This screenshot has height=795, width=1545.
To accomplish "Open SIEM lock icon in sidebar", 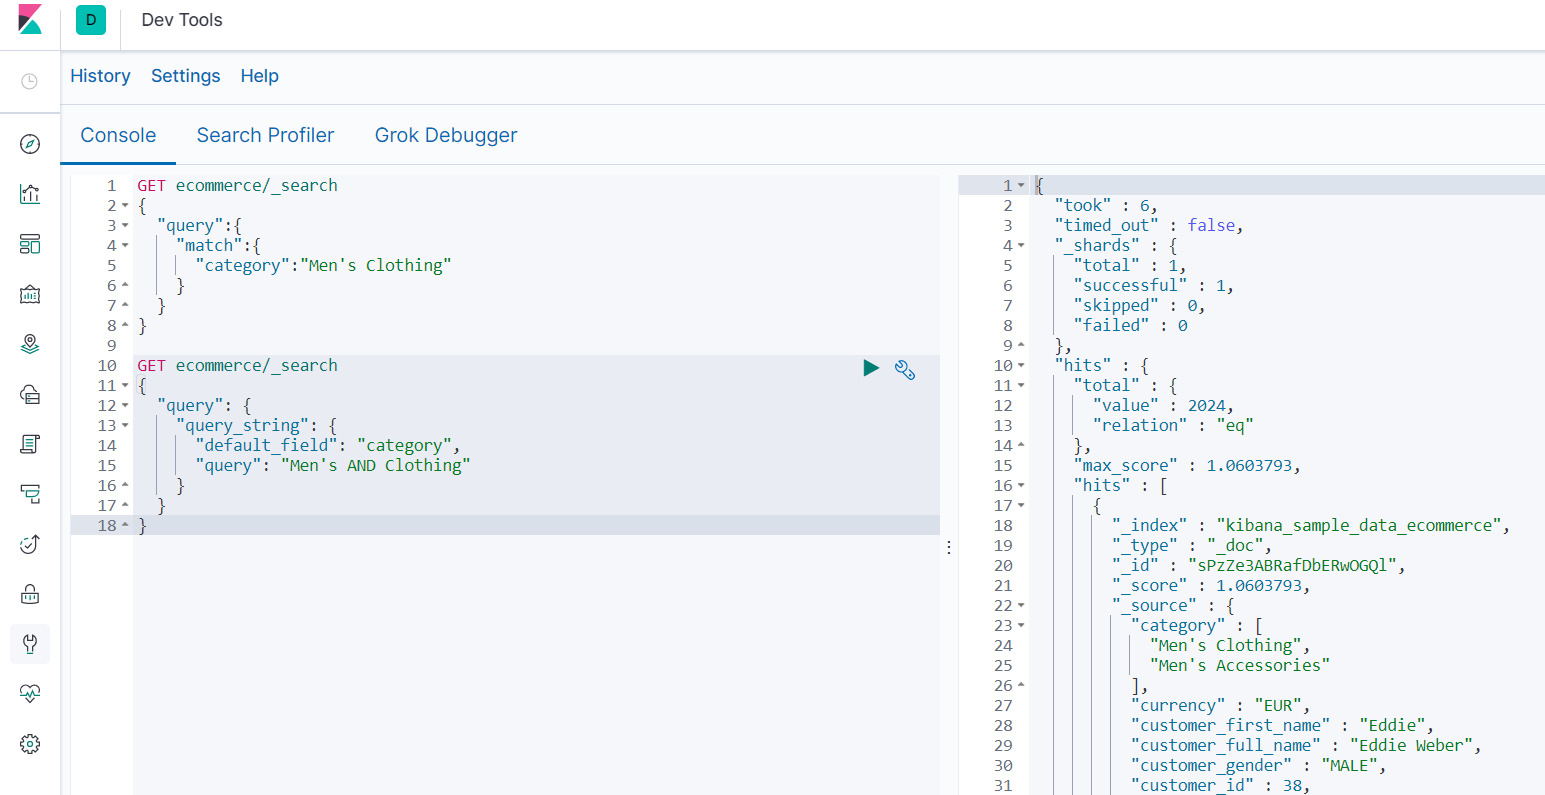I will coord(30,594).
